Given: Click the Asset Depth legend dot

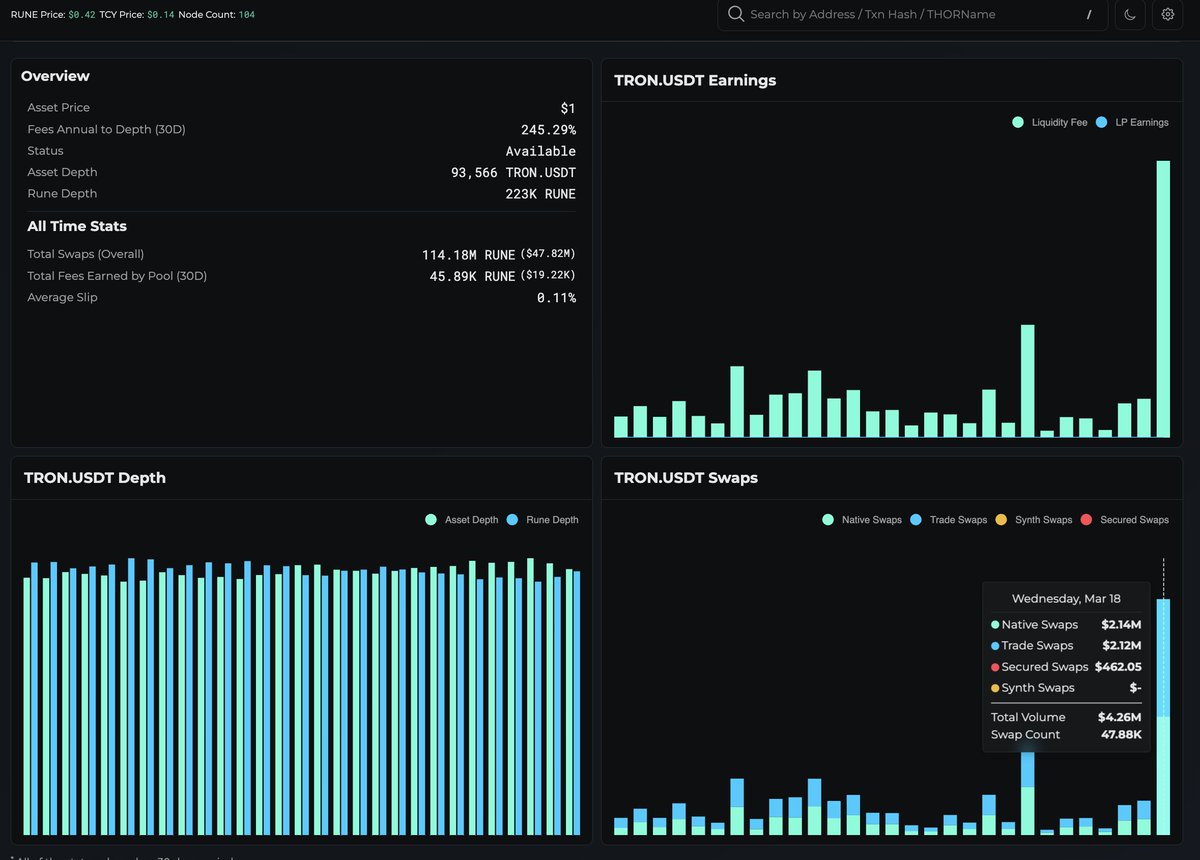Looking at the screenshot, I should 430,519.
